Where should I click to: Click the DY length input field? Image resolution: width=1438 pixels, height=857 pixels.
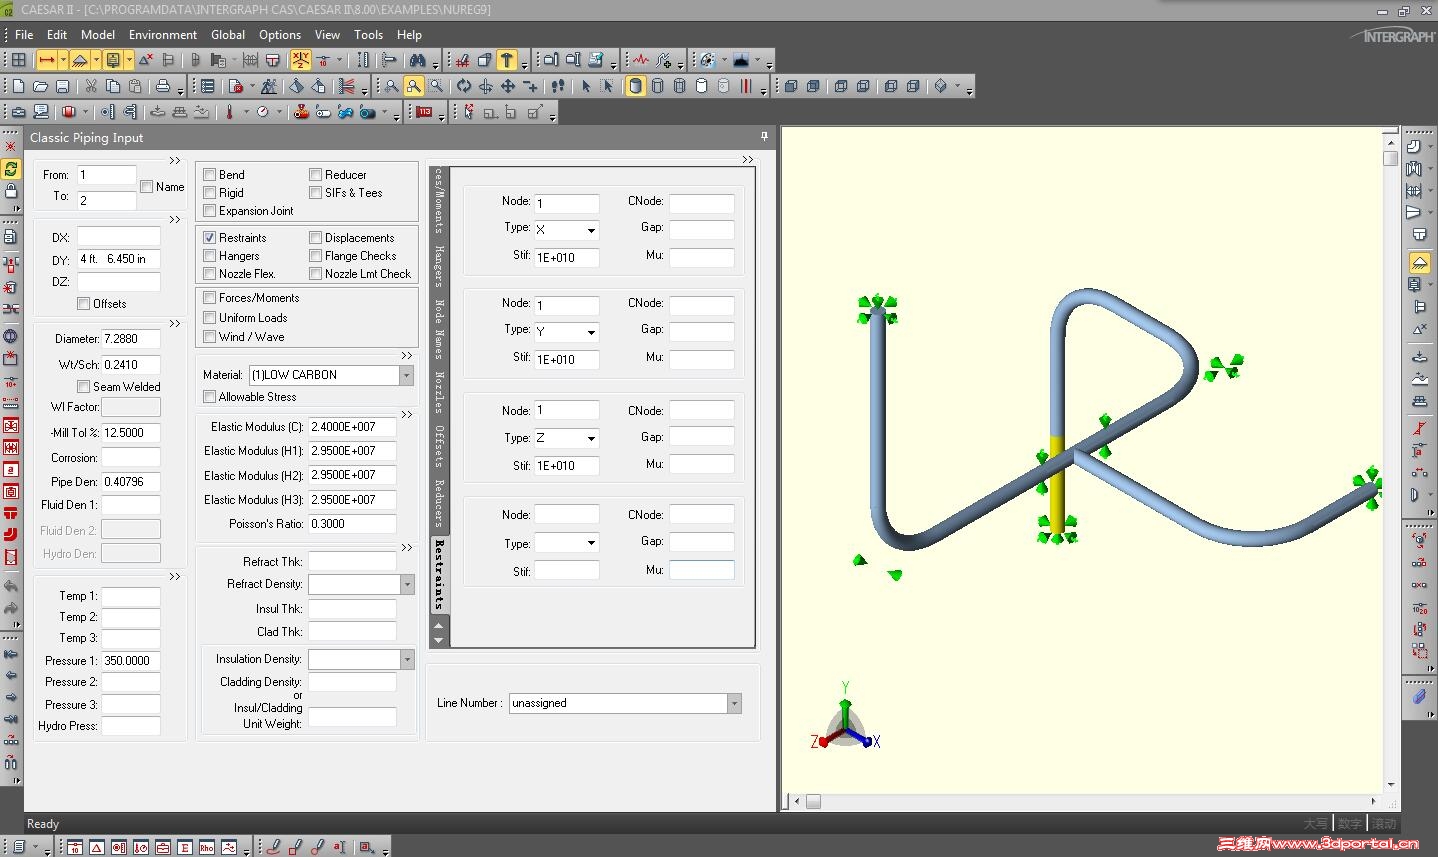coord(119,259)
